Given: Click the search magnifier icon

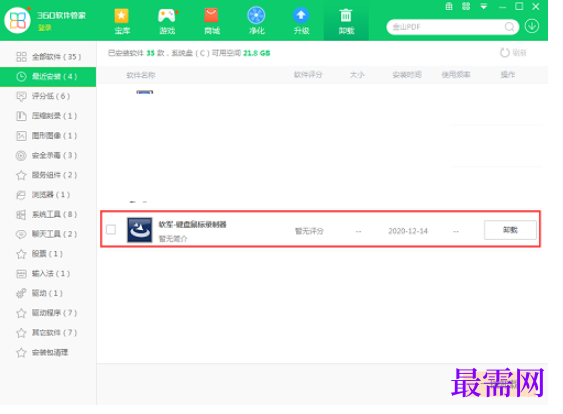Looking at the screenshot, I should 509,27.
